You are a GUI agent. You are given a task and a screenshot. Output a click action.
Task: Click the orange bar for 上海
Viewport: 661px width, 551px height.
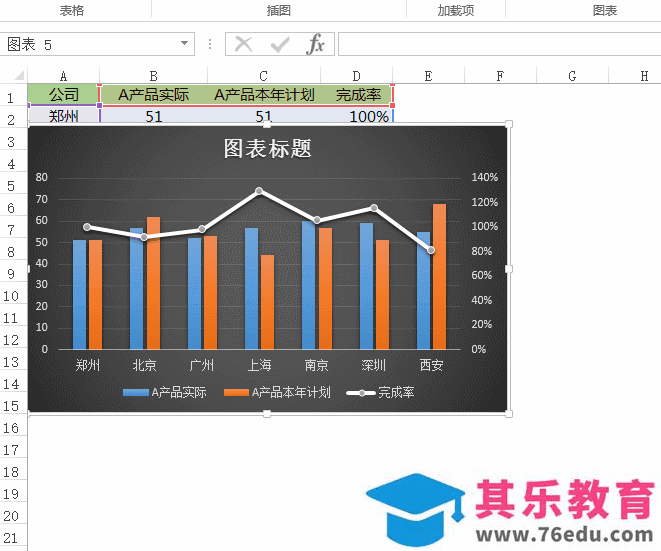pyautogui.click(x=267, y=302)
